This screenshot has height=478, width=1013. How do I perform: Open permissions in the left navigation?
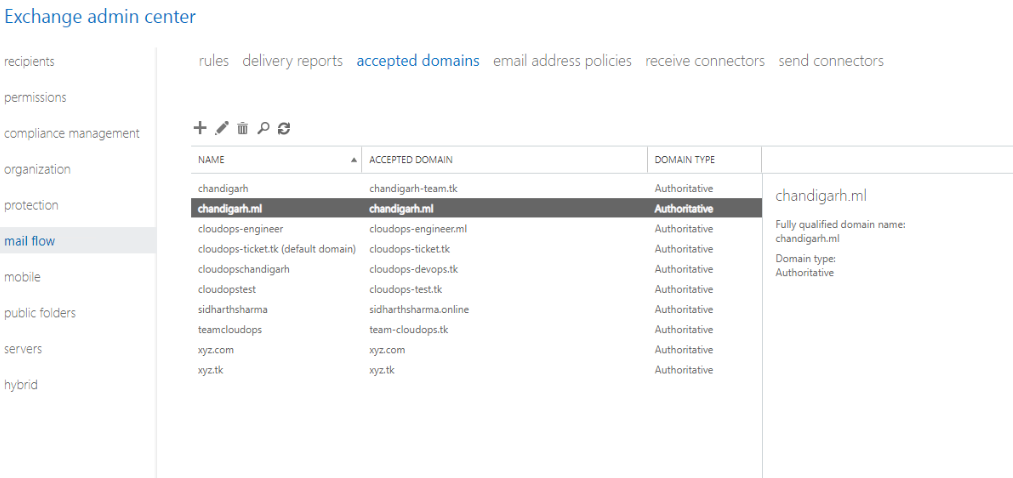[35, 98]
